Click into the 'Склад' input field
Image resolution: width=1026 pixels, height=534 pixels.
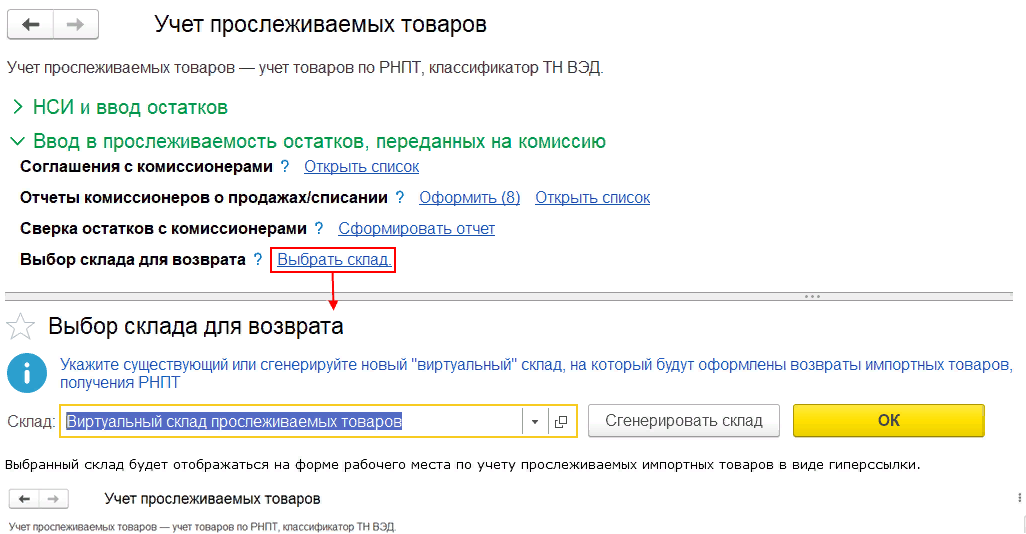(x=290, y=421)
